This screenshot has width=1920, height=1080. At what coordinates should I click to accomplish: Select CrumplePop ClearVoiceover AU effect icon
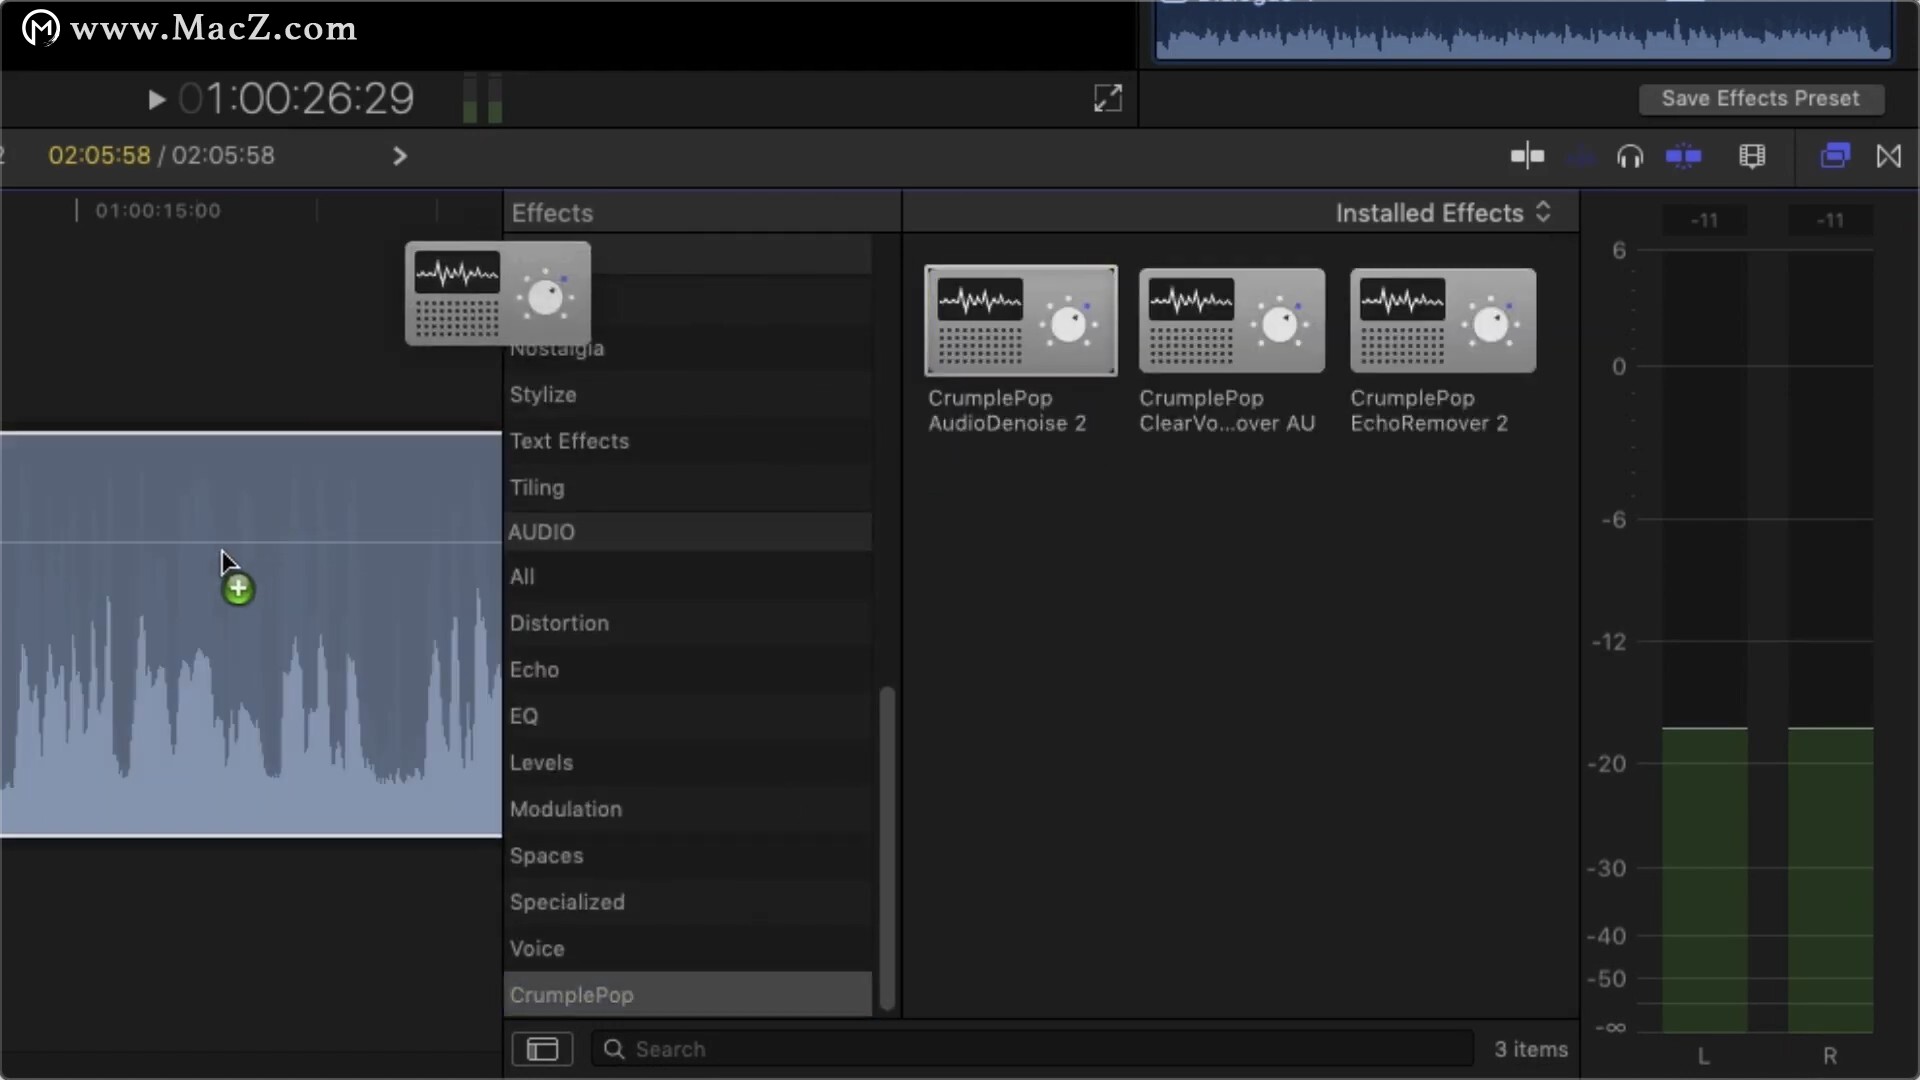(x=1231, y=320)
